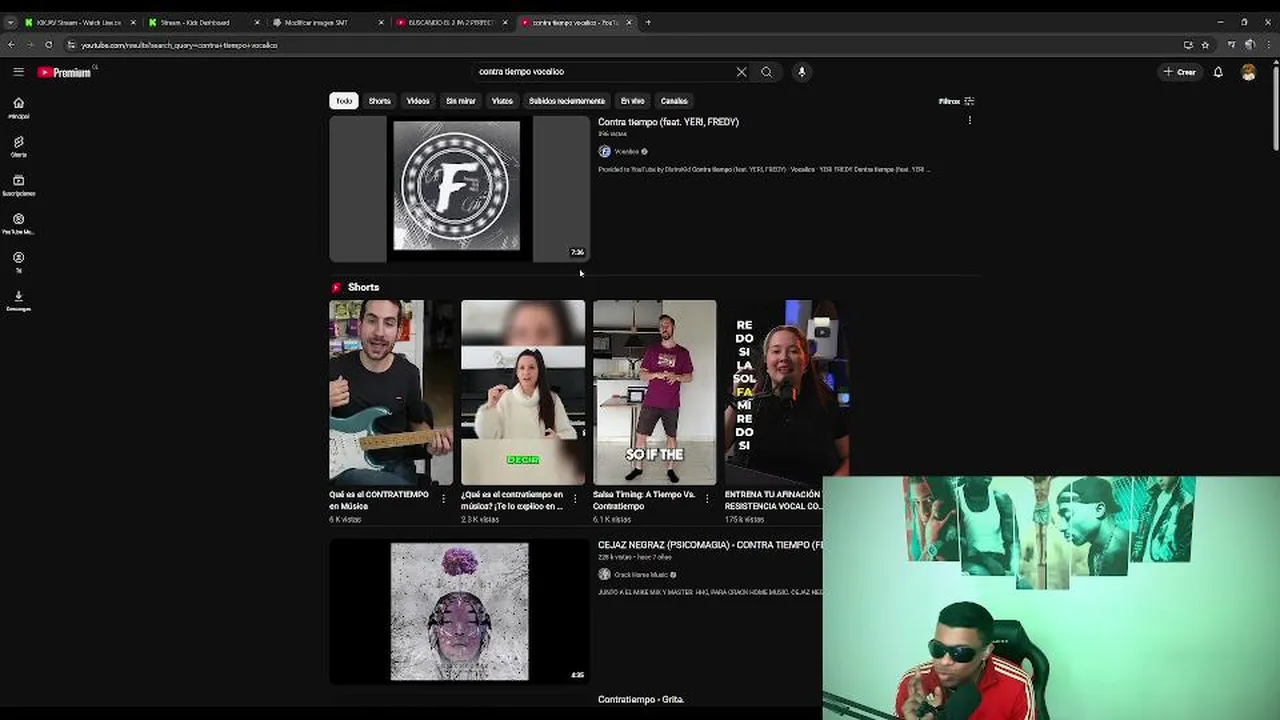Select the Vistos filter chip
1280x720 pixels.
click(502, 101)
